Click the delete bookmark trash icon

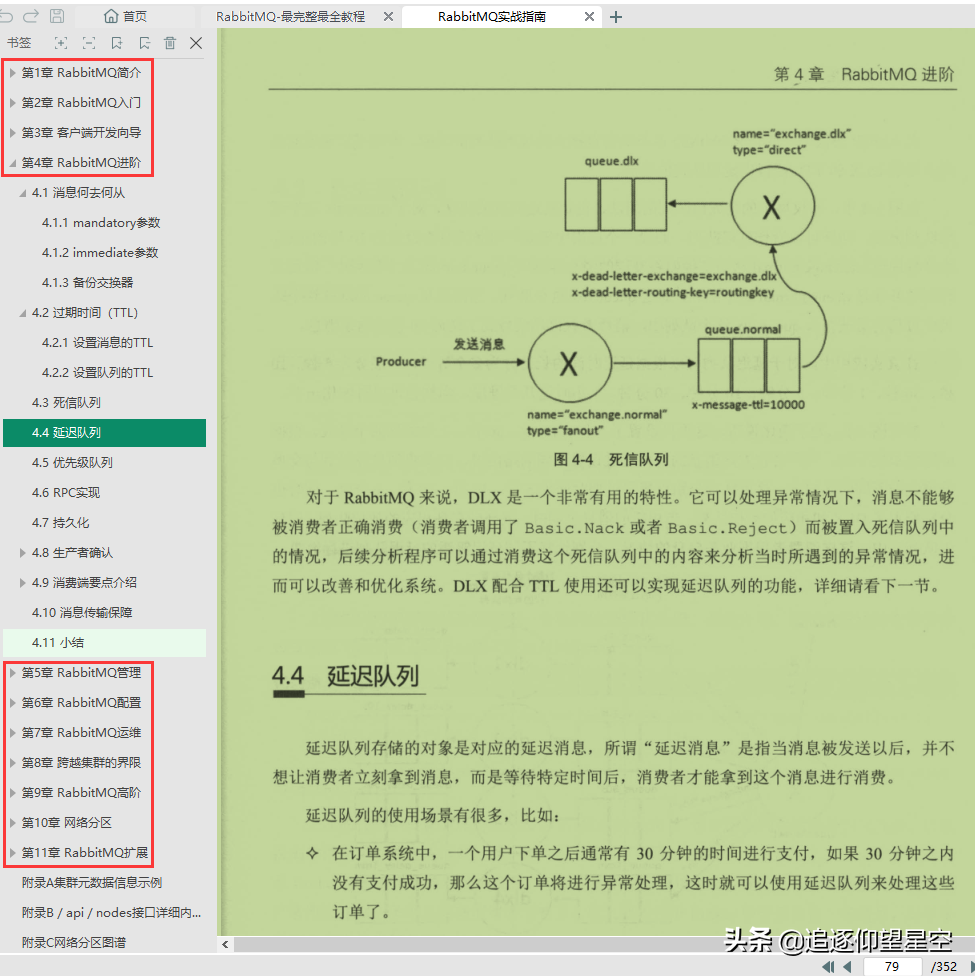170,43
